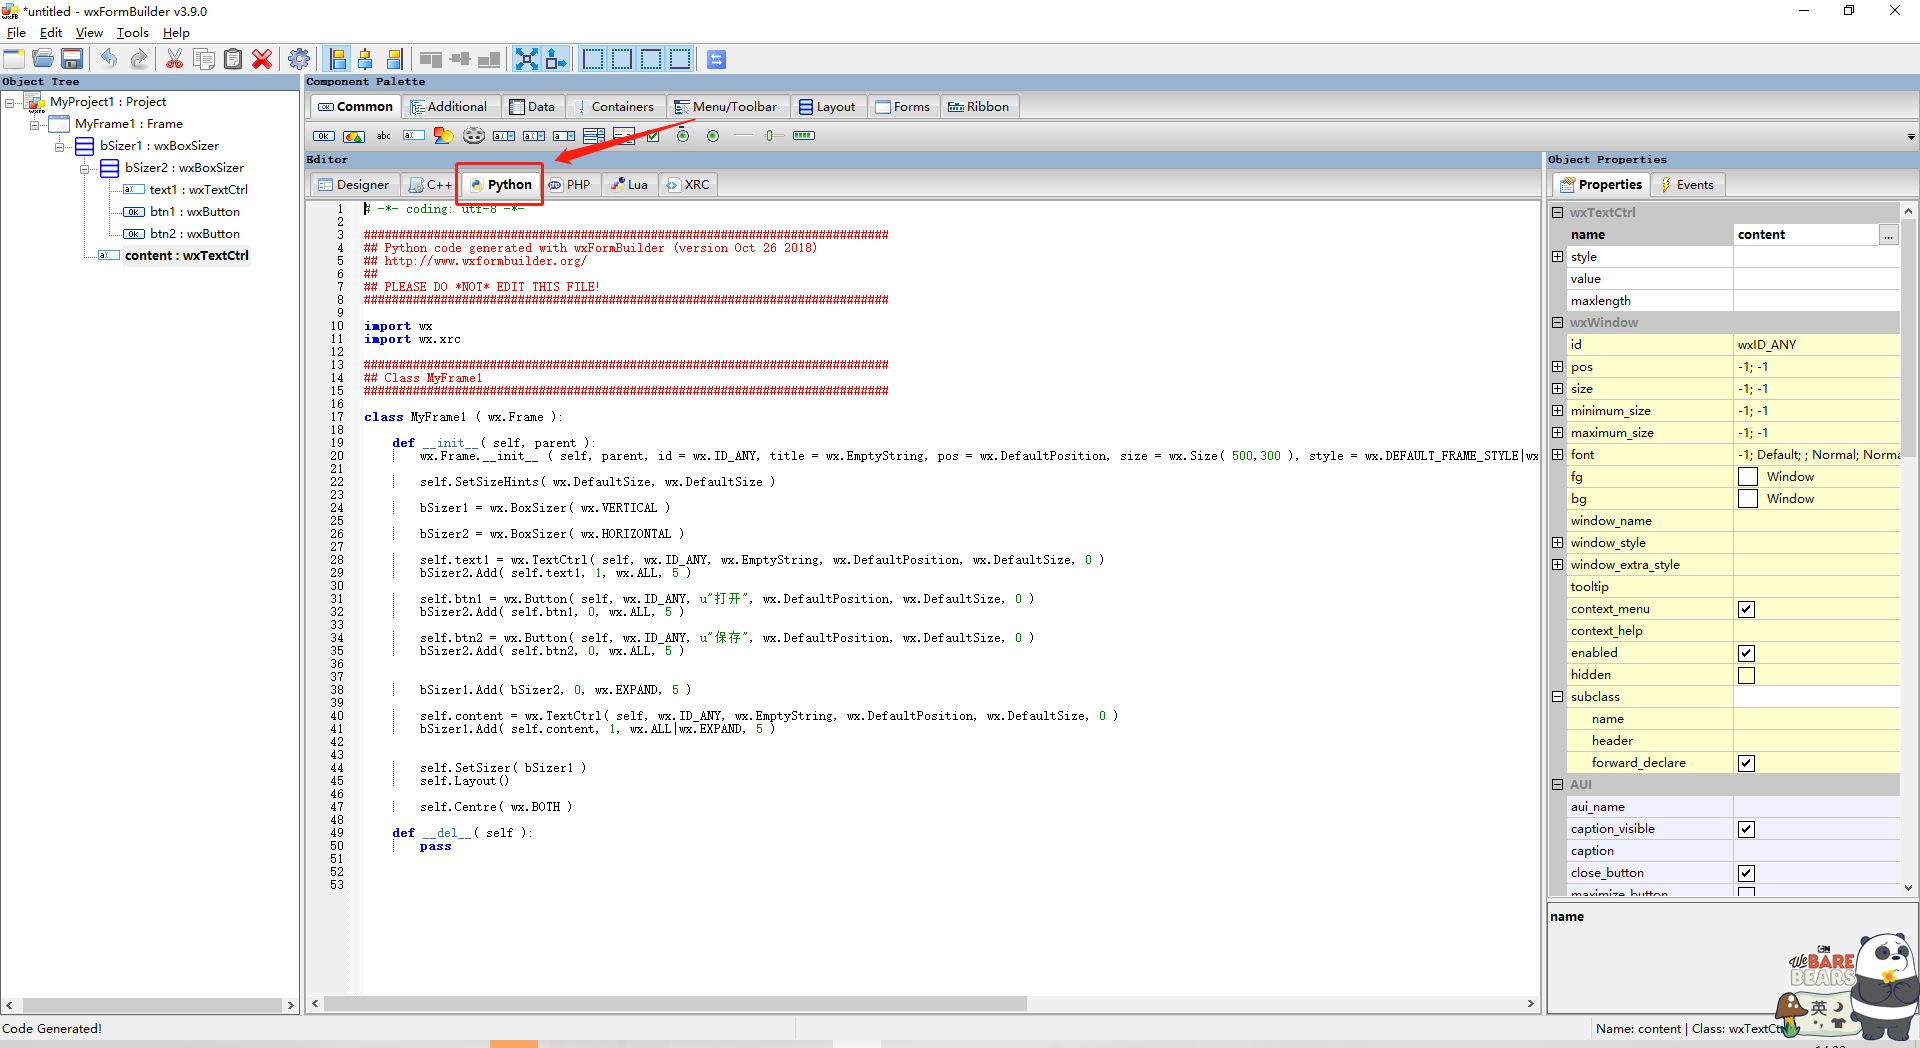The width and height of the screenshot is (1920, 1048).
Task: Click the Undo arrow icon
Action: pos(109,59)
